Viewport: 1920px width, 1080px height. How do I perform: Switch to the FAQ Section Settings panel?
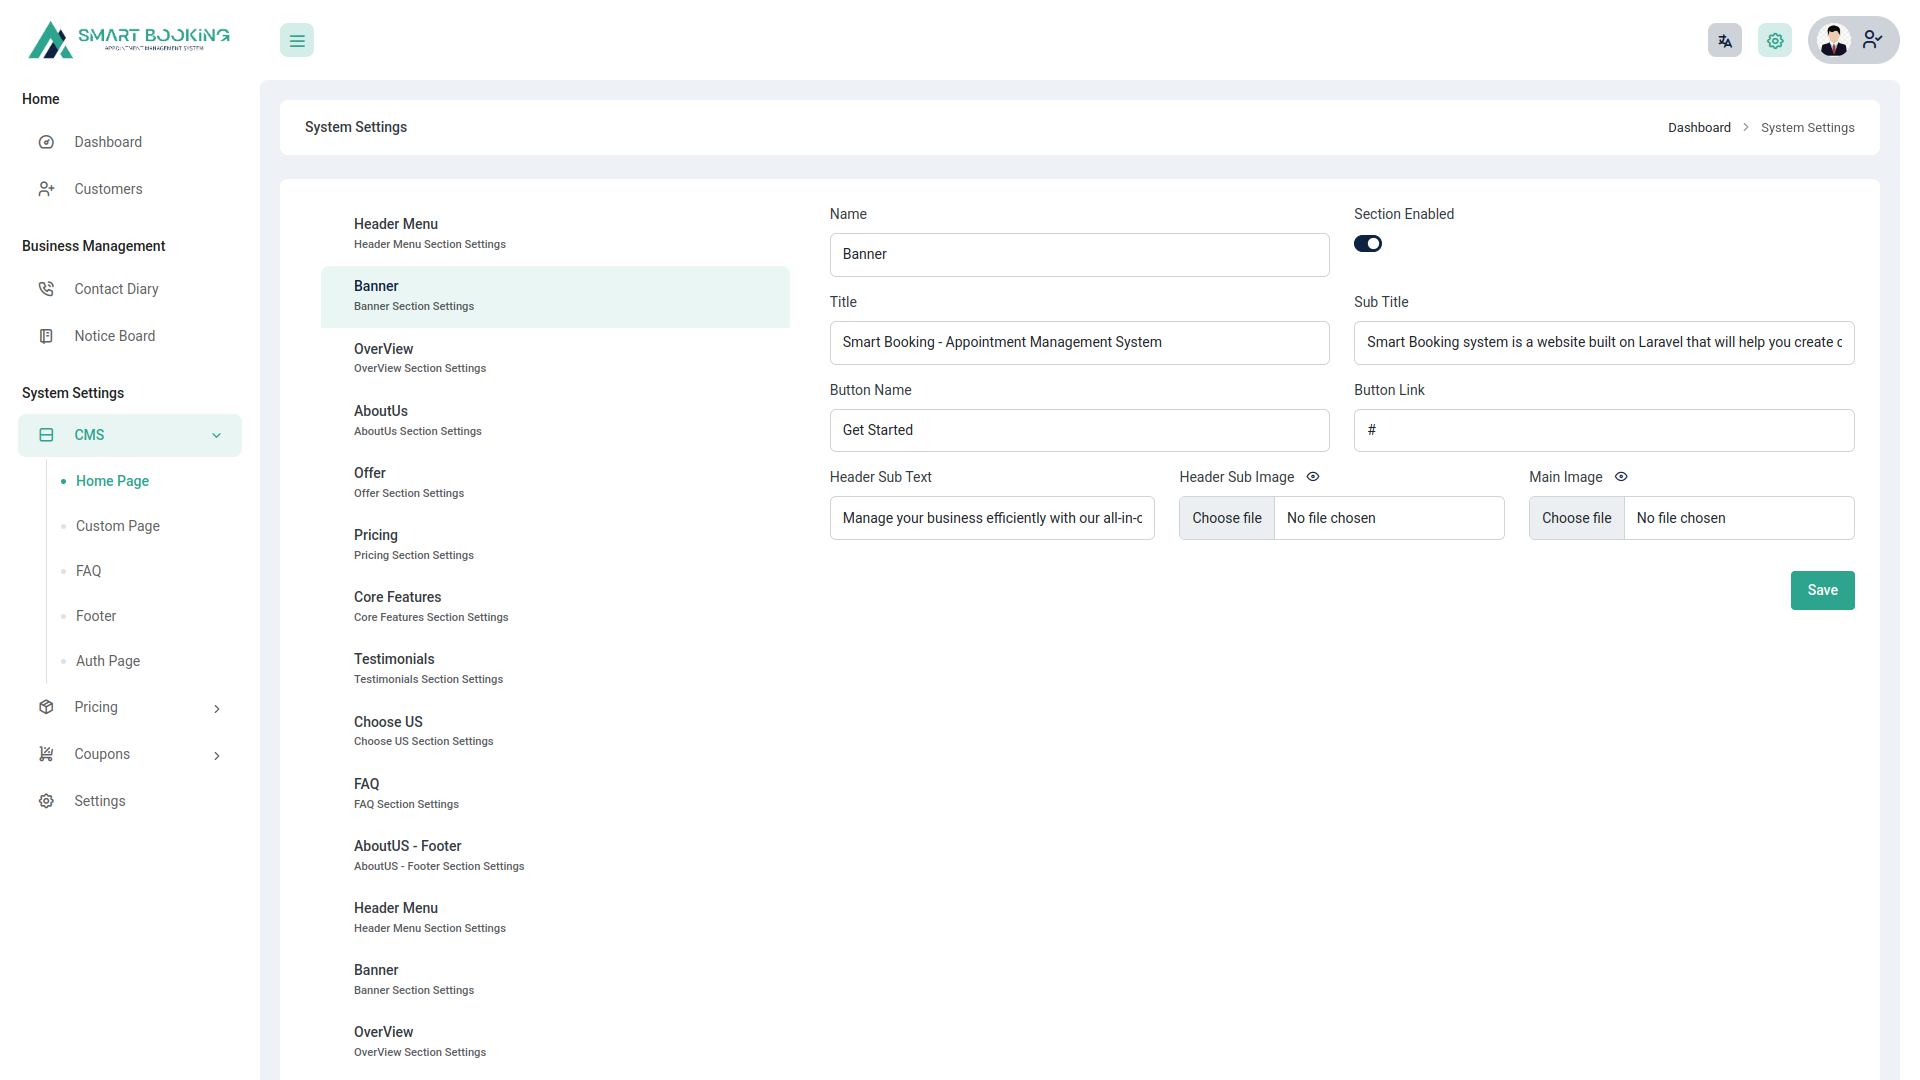click(x=406, y=792)
